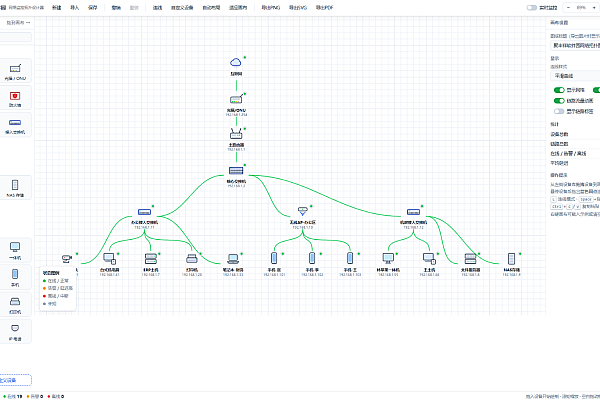
Task: Click the online count in the status bar
Action: pos(13,397)
